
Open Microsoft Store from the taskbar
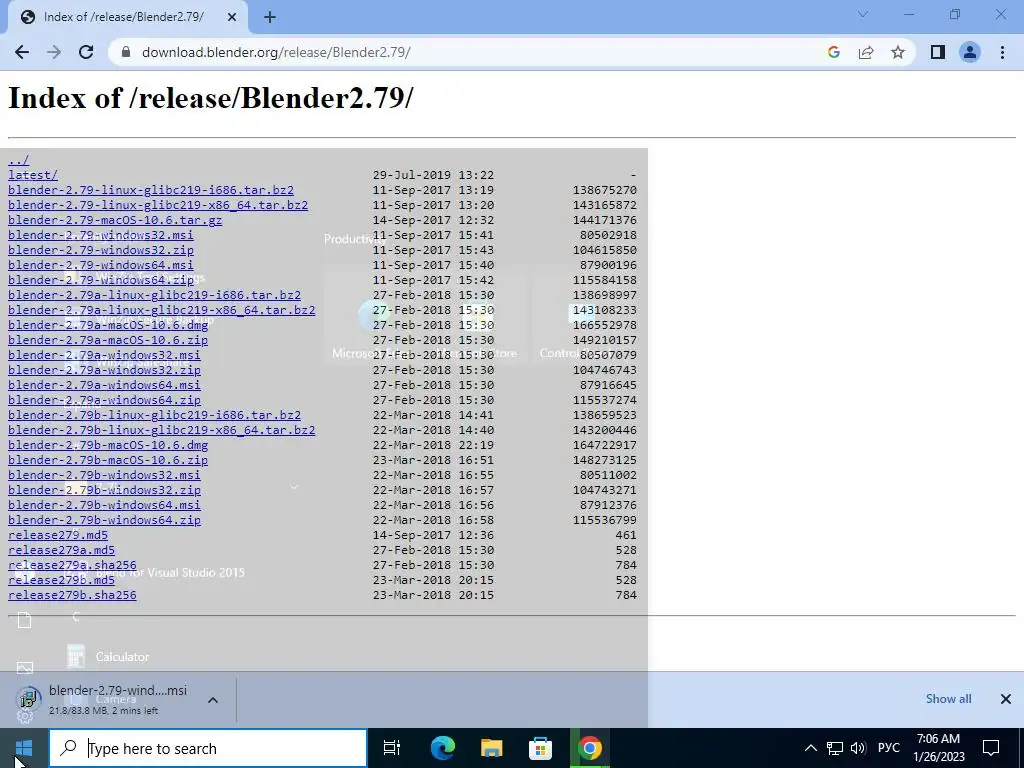pos(541,748)
